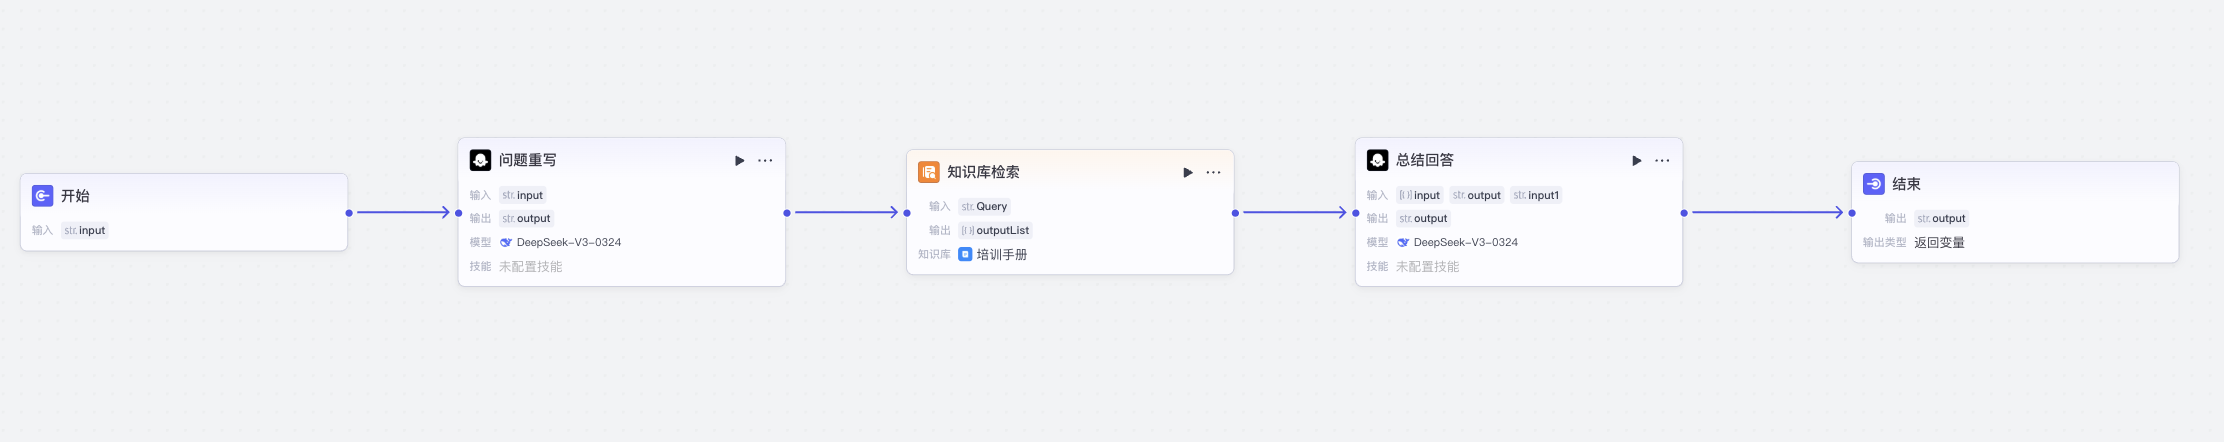2224x442 pixels.
Task: Click the 培训手册 knowledge base icon
Action: 965,254
